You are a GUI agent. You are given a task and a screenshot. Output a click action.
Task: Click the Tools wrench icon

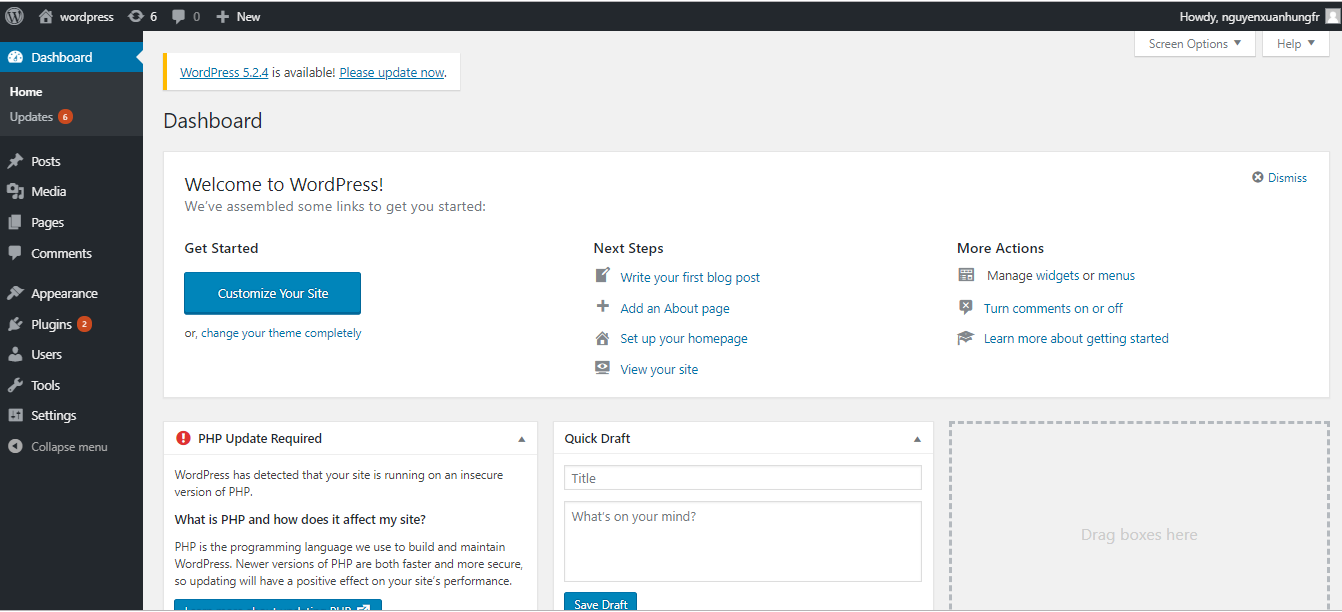tap(15, 385)
